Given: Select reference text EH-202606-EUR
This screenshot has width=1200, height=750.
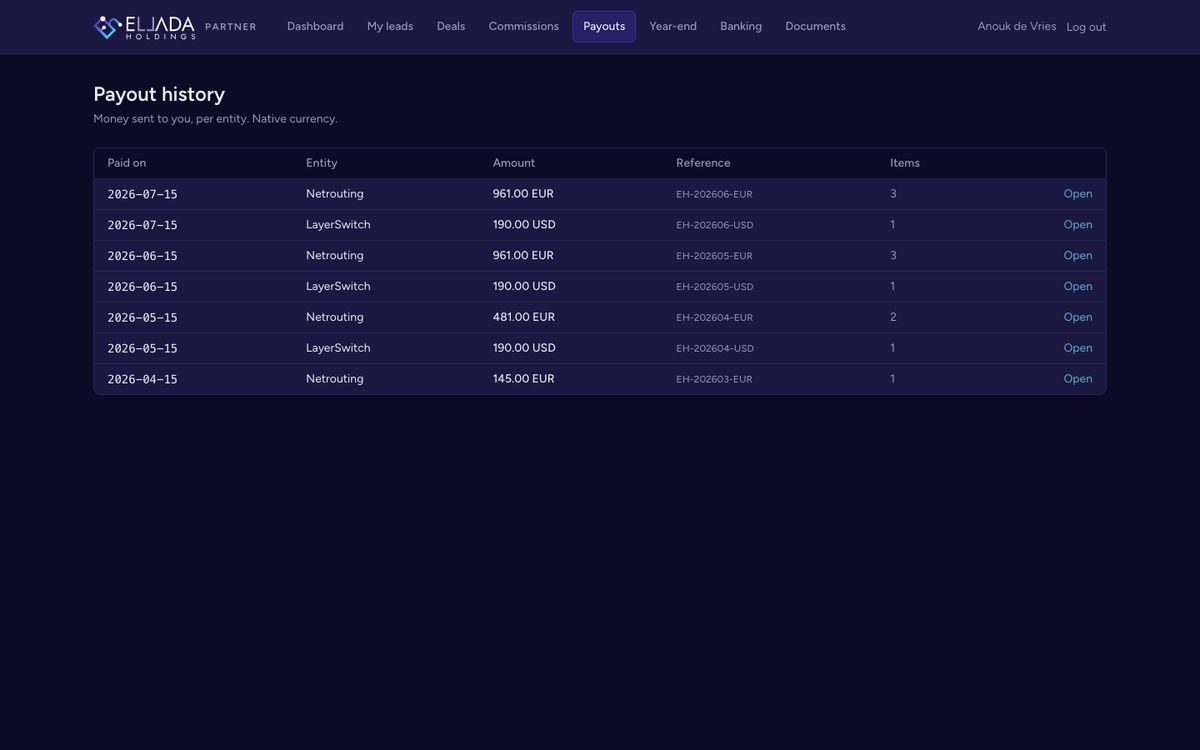Looking at the screenshot, I should [714, 195].
